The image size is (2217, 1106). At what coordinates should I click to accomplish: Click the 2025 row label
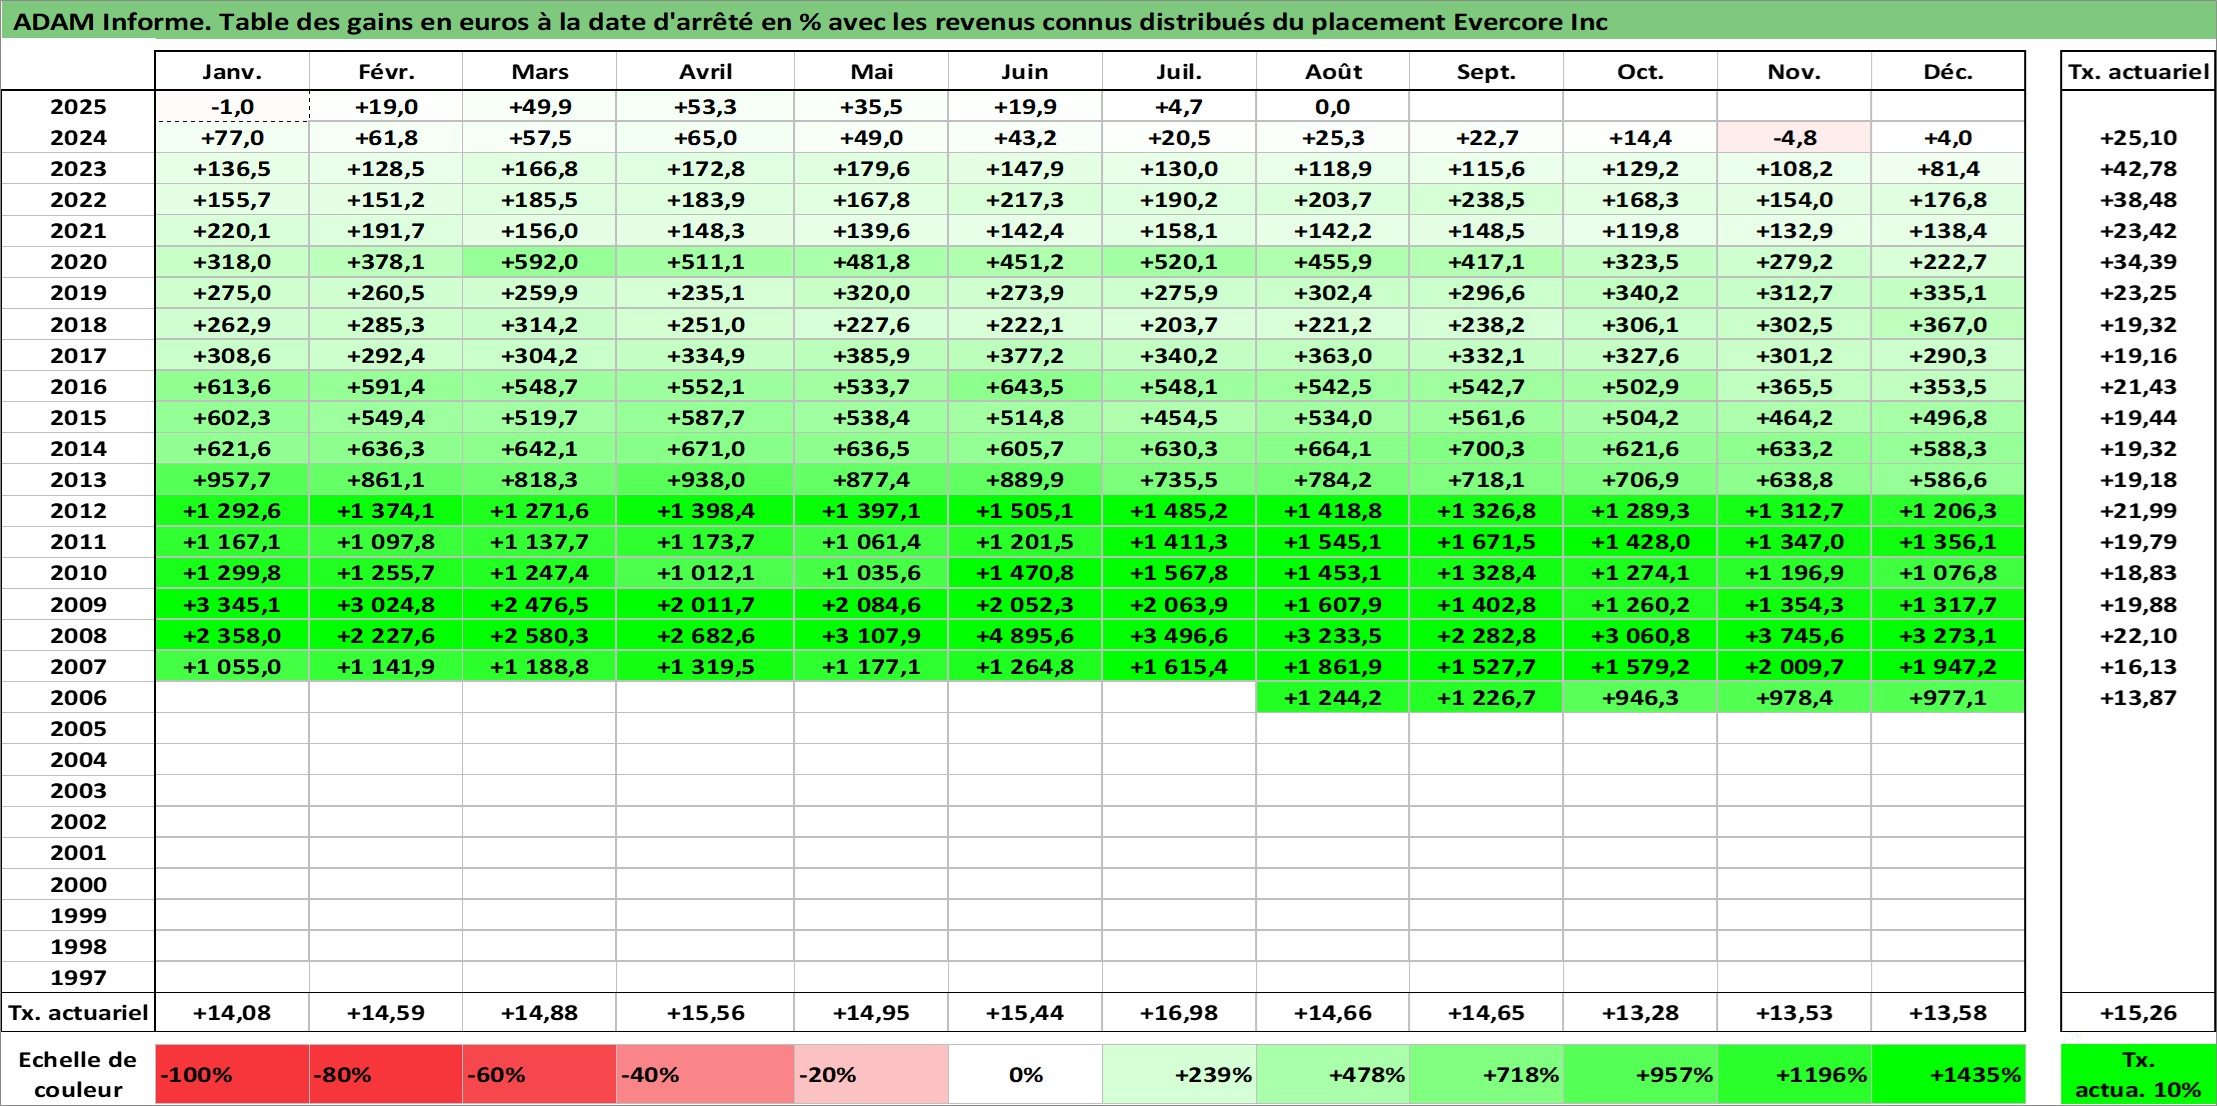78,107
